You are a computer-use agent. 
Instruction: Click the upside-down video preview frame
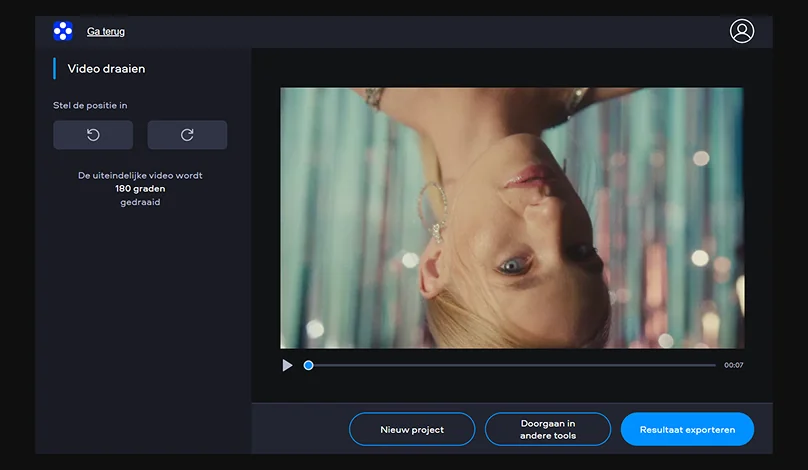(x=512, y=218)
